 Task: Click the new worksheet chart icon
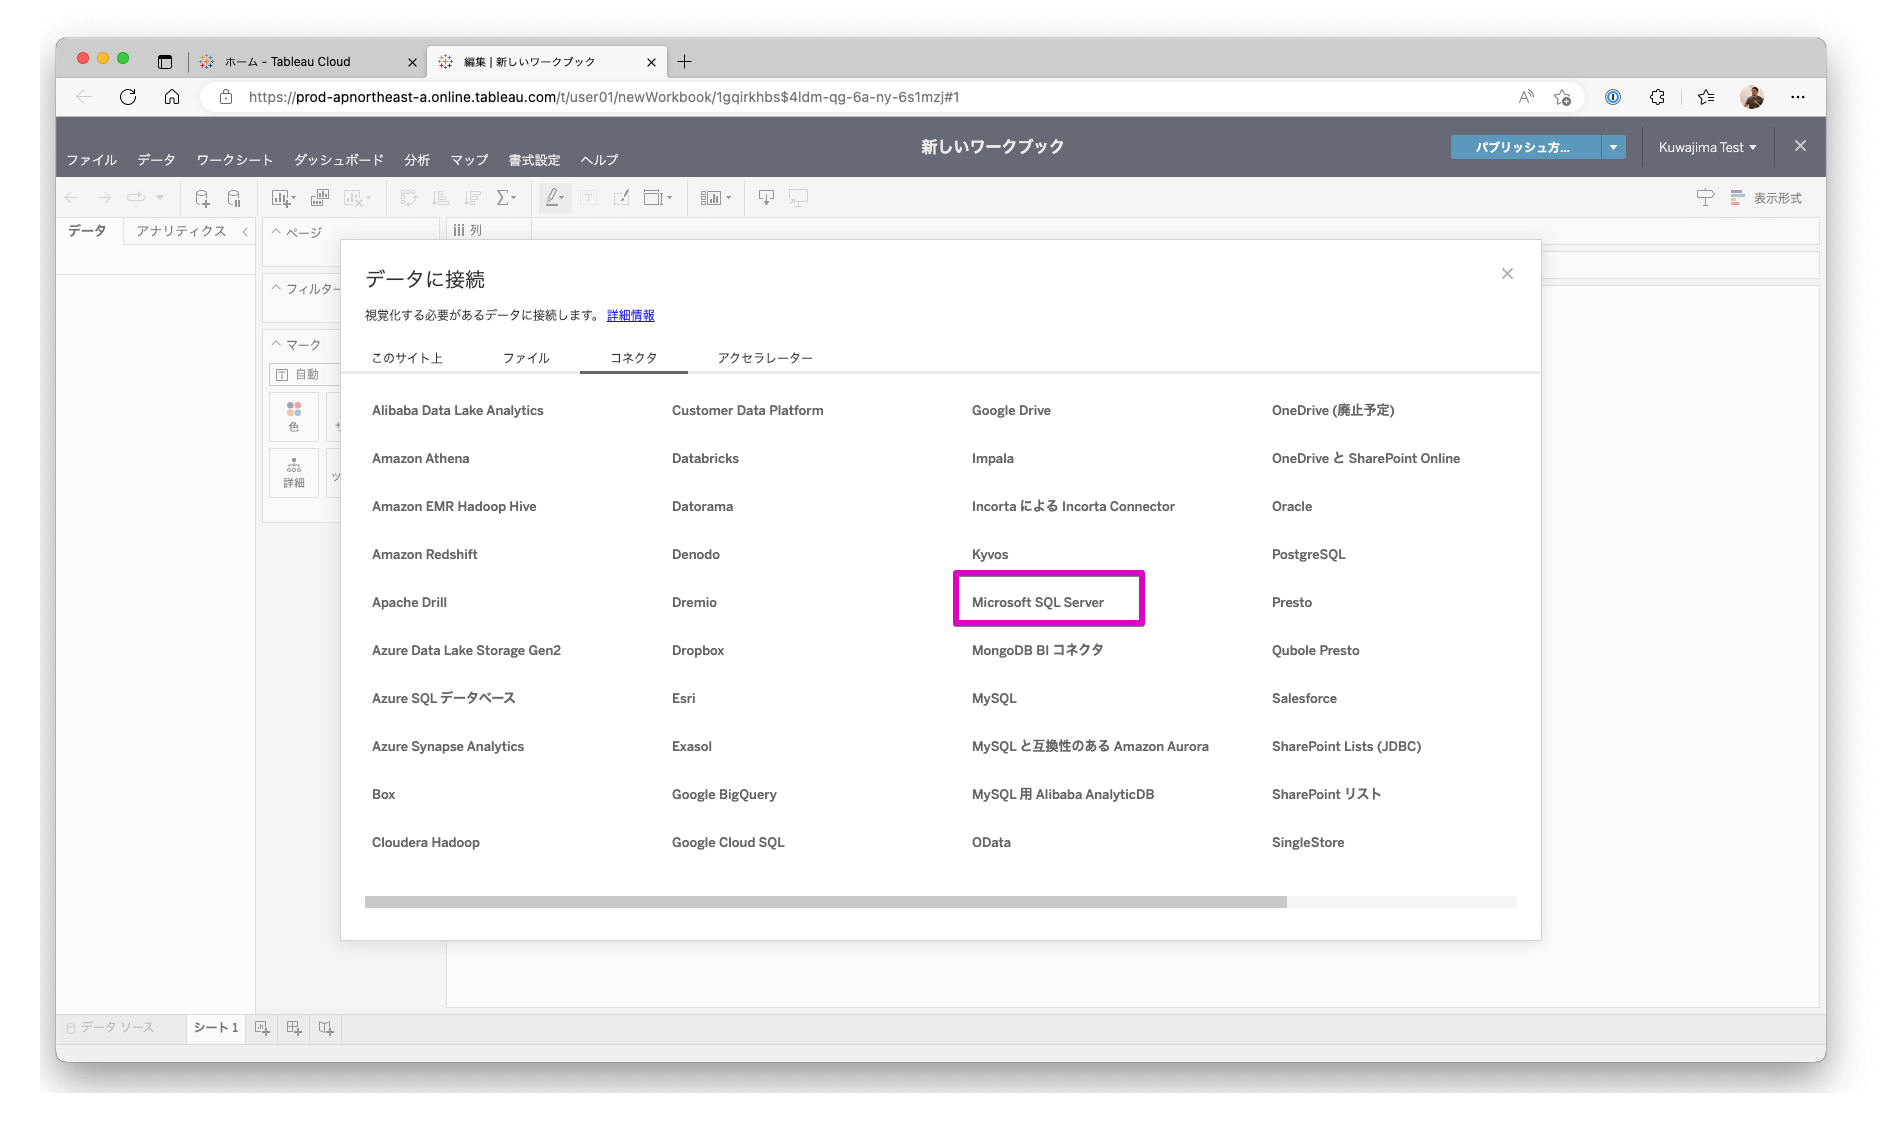[283, 198]
